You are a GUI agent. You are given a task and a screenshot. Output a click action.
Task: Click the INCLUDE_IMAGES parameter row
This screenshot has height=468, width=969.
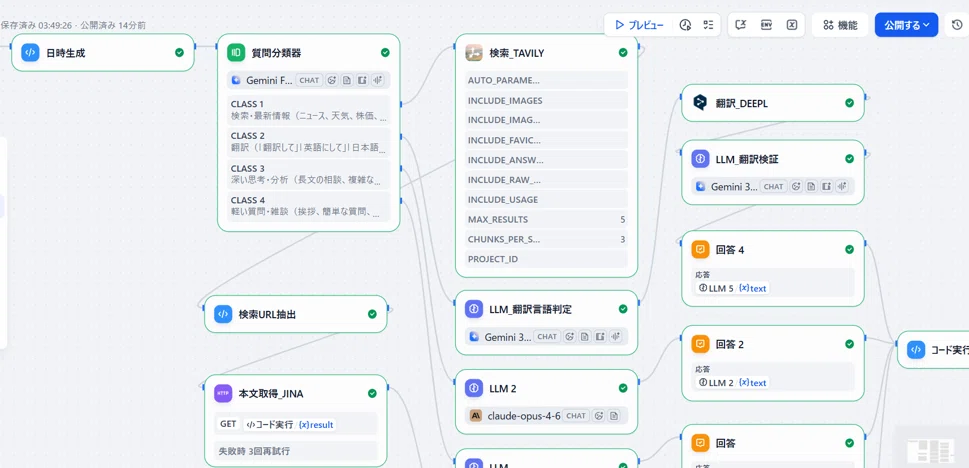(x=546, y=100)
